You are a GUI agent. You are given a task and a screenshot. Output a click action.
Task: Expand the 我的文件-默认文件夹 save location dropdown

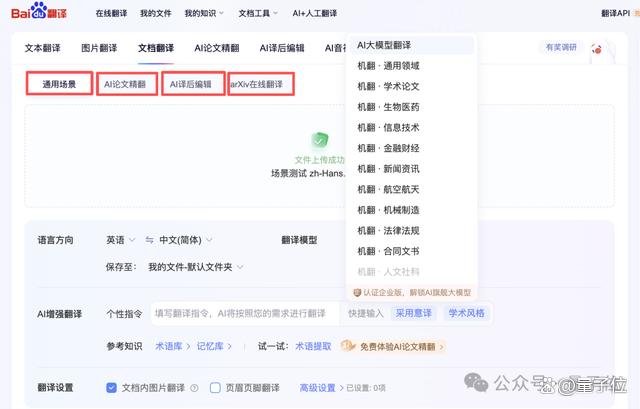tap(196, 267)
